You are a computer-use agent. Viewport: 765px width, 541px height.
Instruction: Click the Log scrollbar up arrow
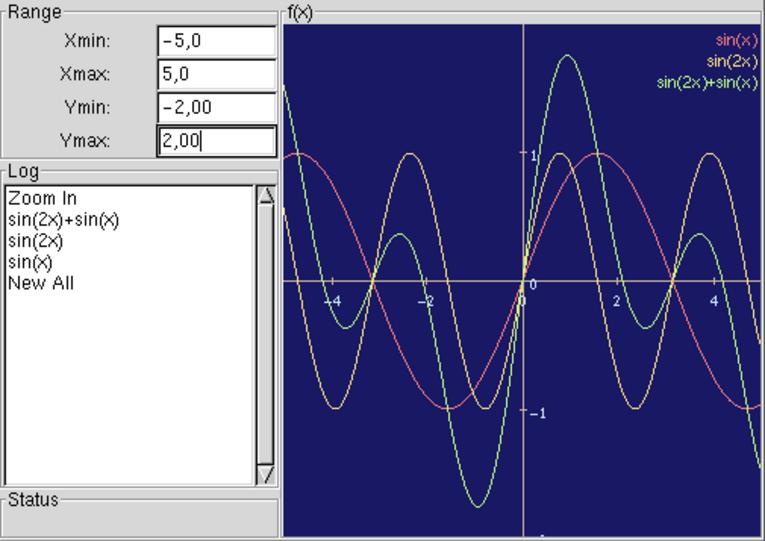click(266, 195)
